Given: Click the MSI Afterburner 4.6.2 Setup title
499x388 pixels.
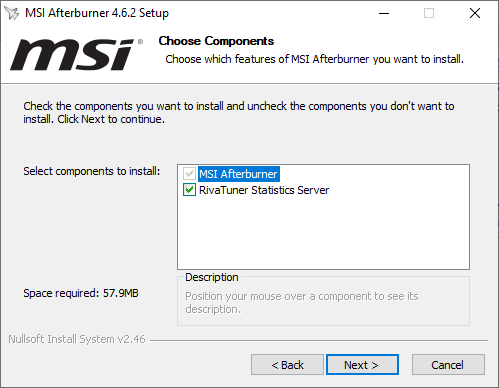Looking at the screenshot, I should click(97, 13).
